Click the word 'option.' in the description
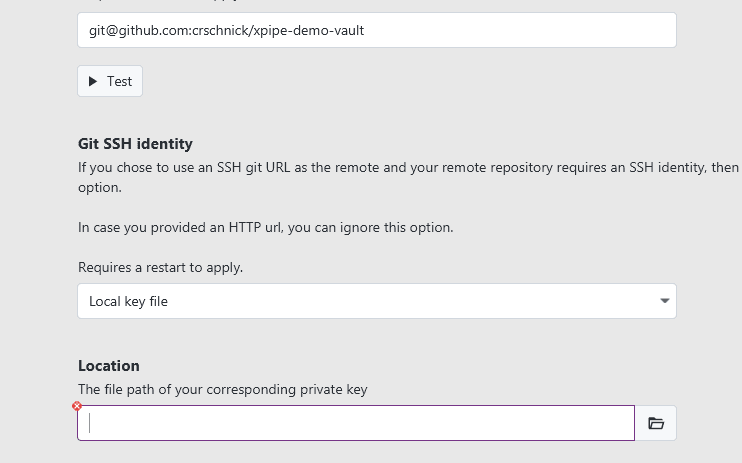 (x=100, y=187)
